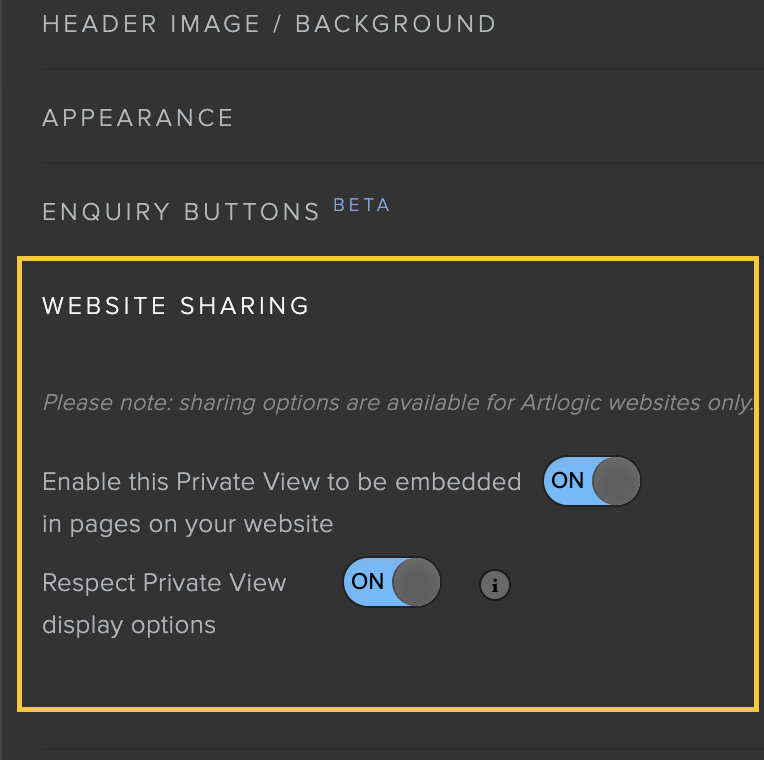Click 'Enable this Private View to be embedded' label

point(282,482)
